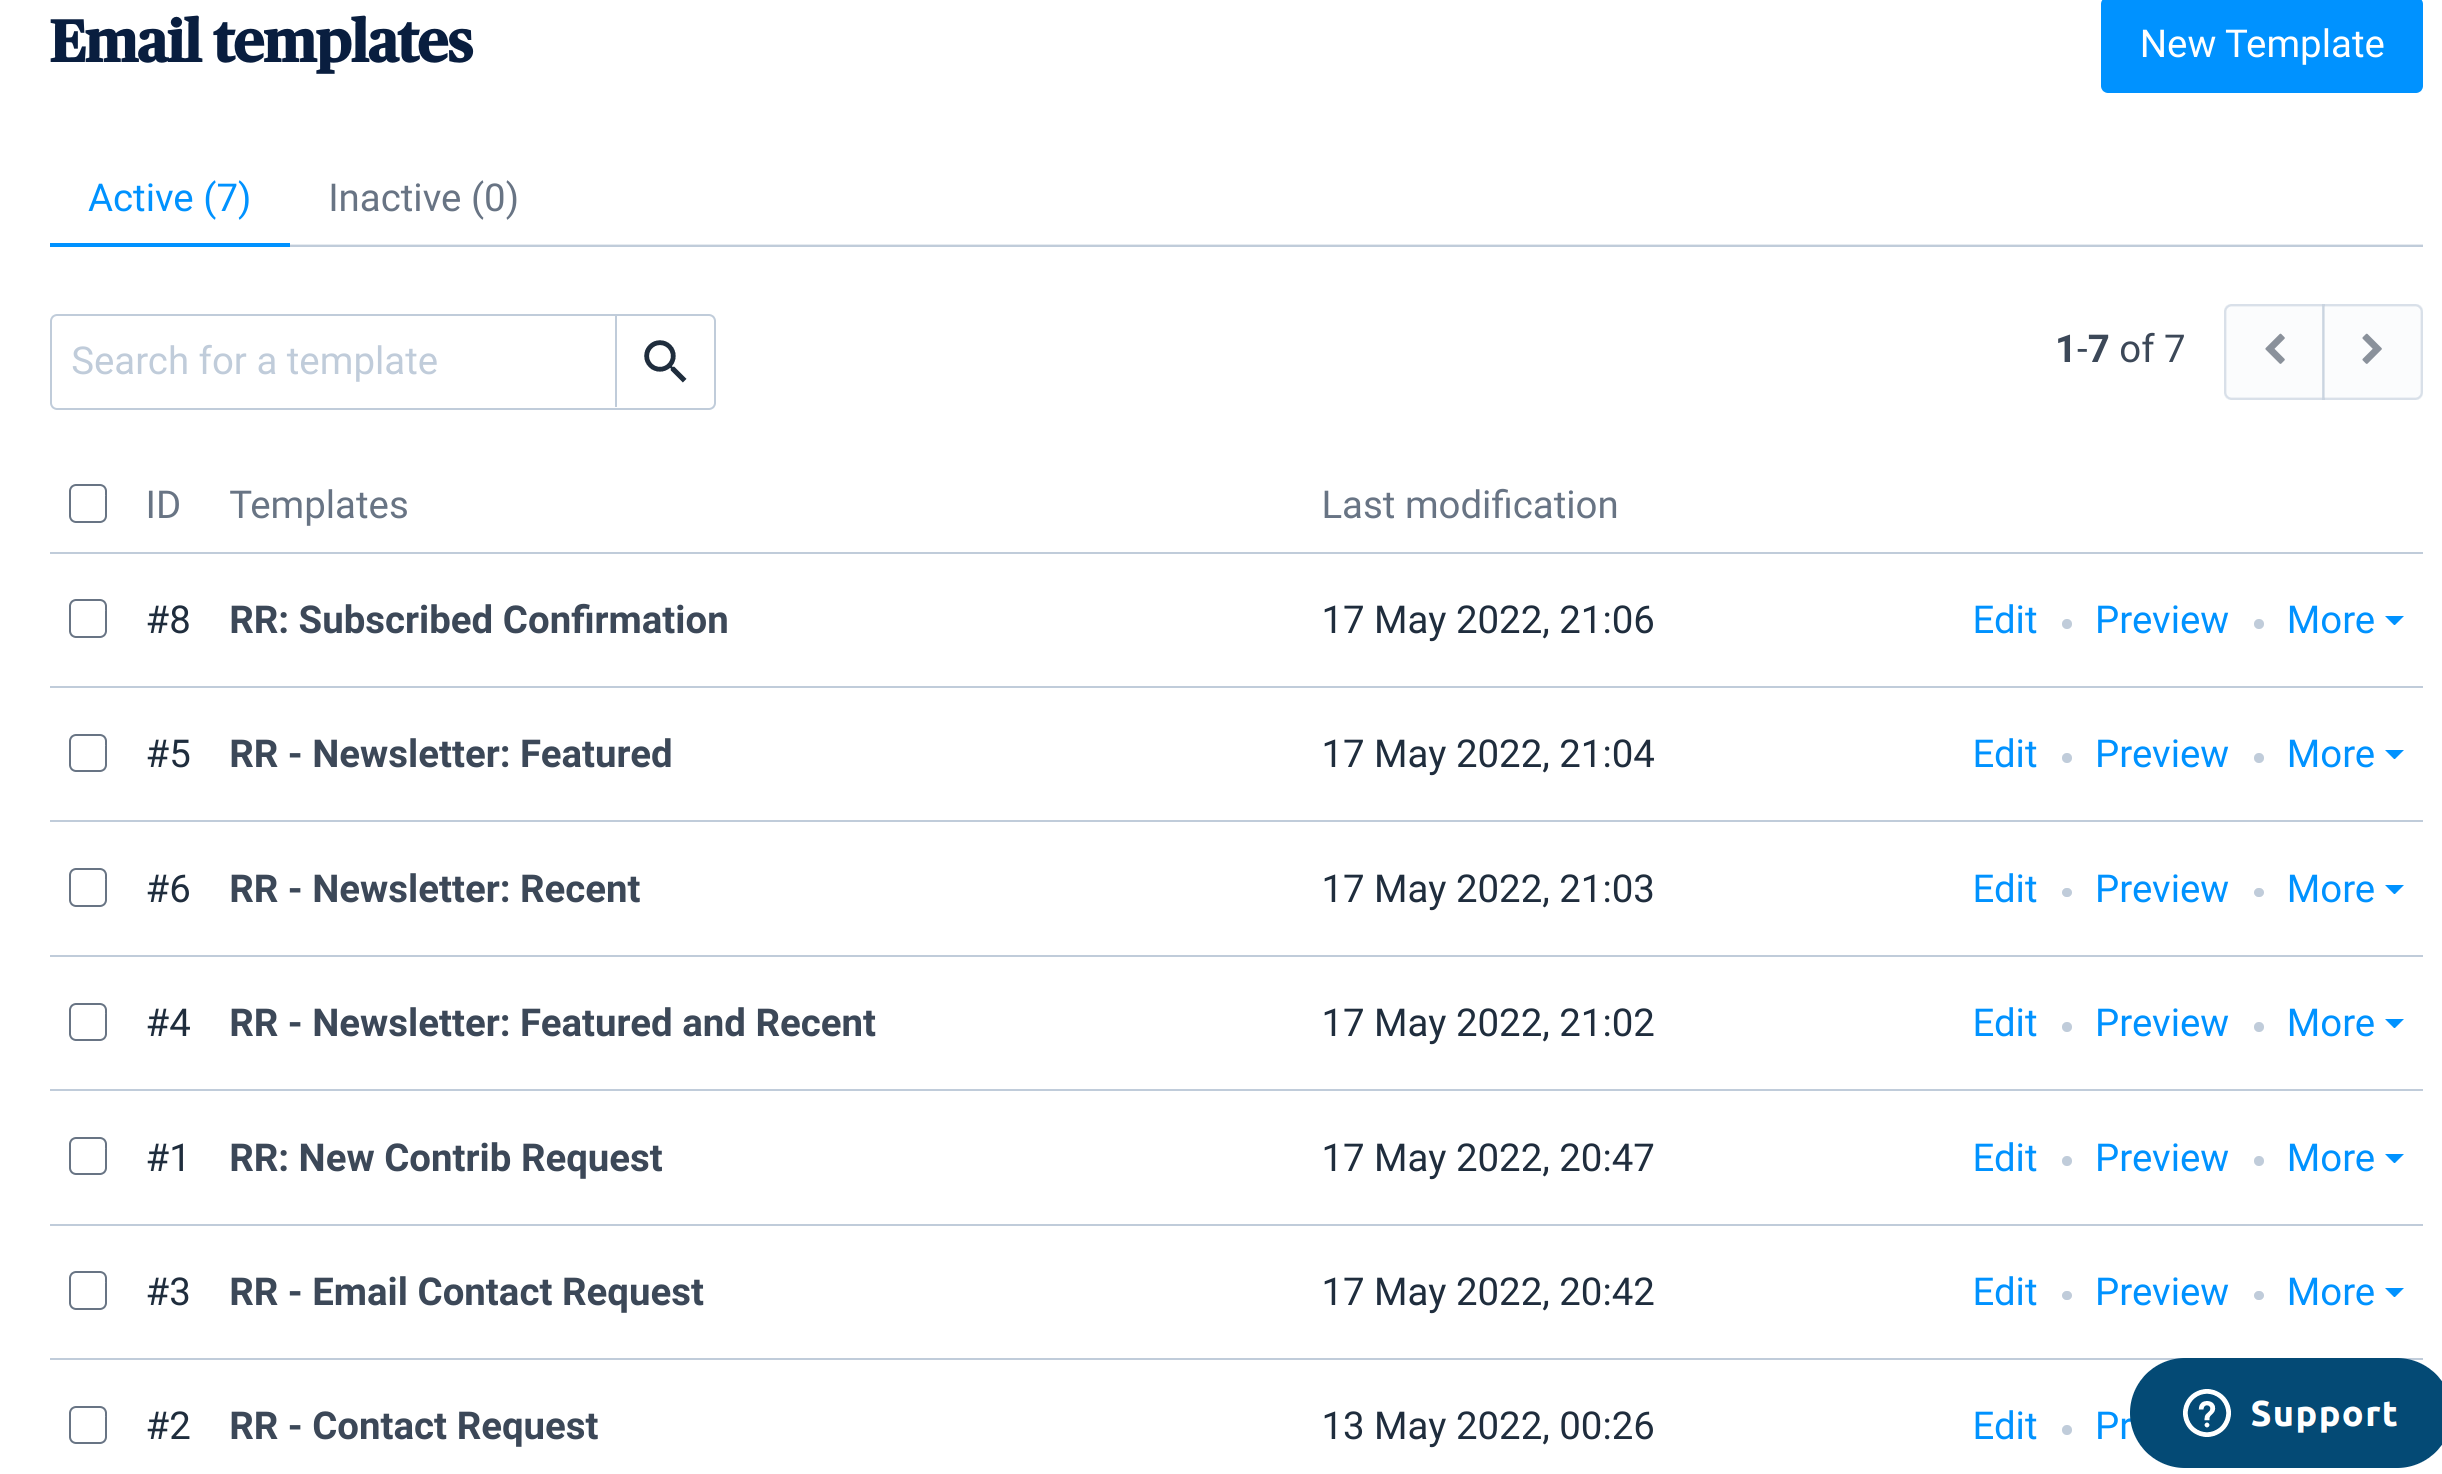Select the checkbox for template #6
Screen dimensions: 2442x1474
pyautogui.click(x=88, y=888)
